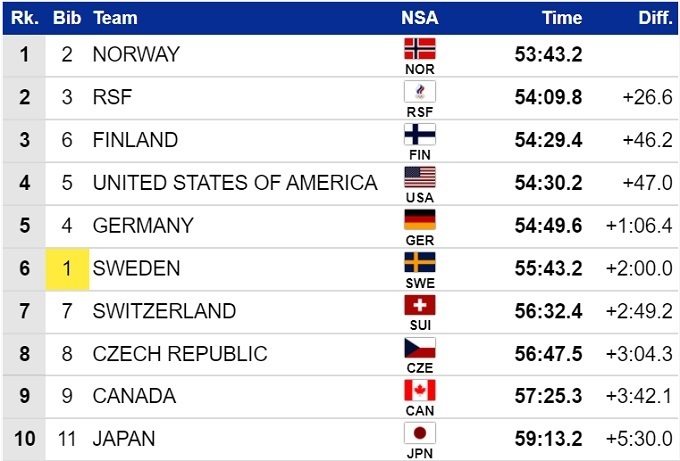
Task: Click the Japan flag icon
Action: (420, 433)
